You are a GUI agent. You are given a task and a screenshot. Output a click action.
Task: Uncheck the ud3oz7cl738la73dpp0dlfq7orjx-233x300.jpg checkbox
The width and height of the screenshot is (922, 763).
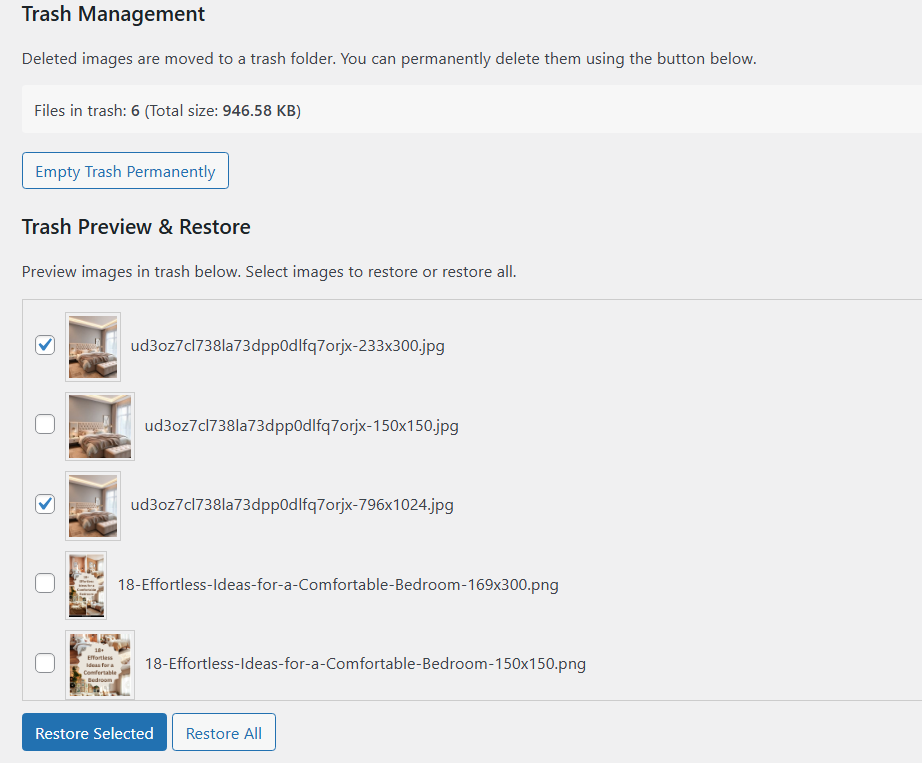pos(45,345)
